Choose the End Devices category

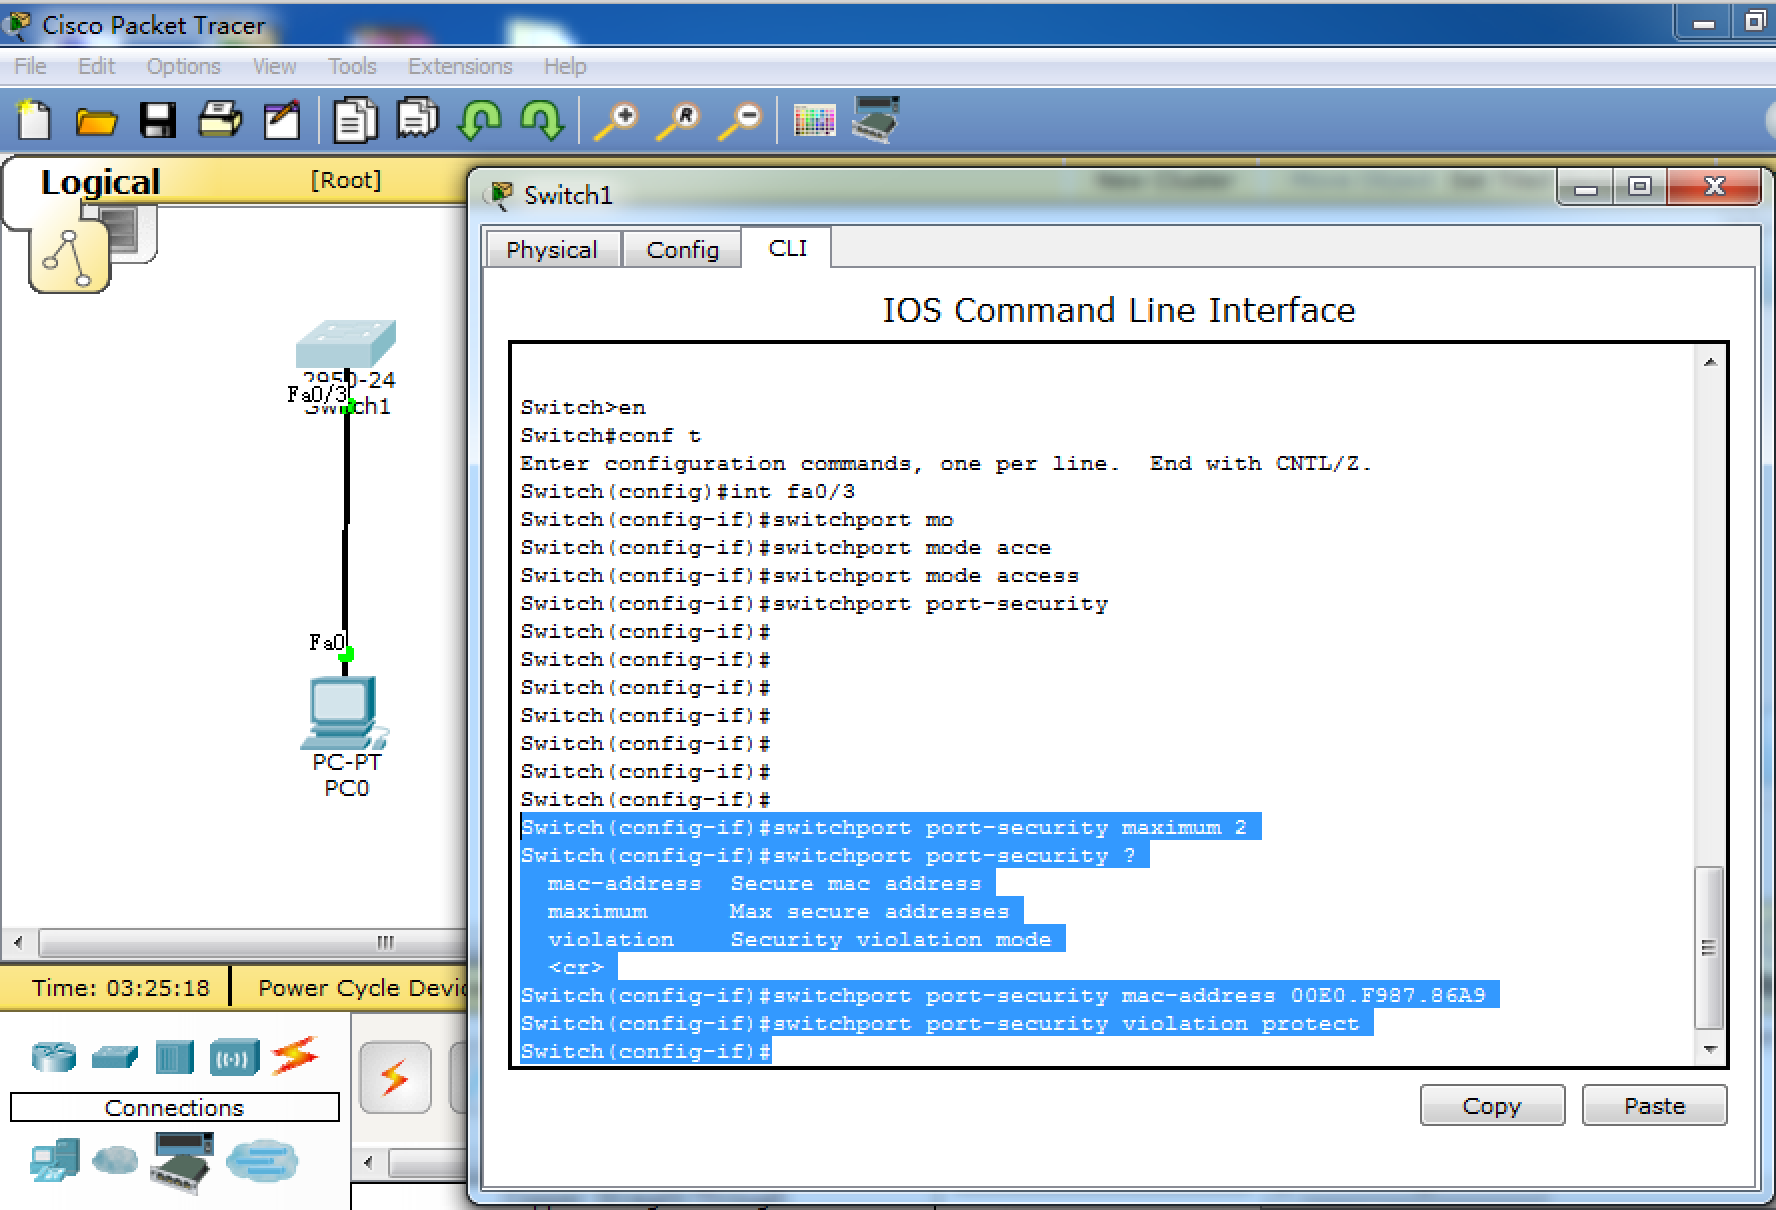[54, 1161]
